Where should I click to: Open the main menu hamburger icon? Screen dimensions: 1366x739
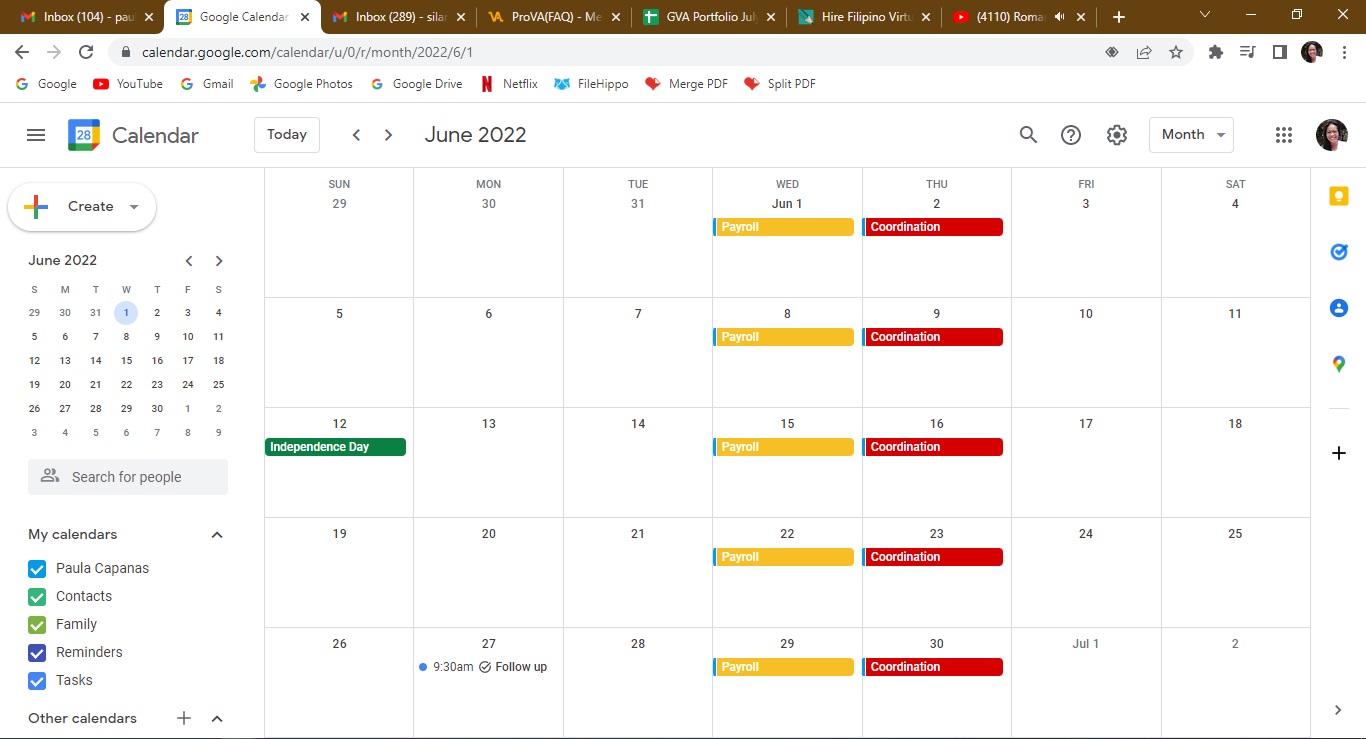click(x=36, y=135)
